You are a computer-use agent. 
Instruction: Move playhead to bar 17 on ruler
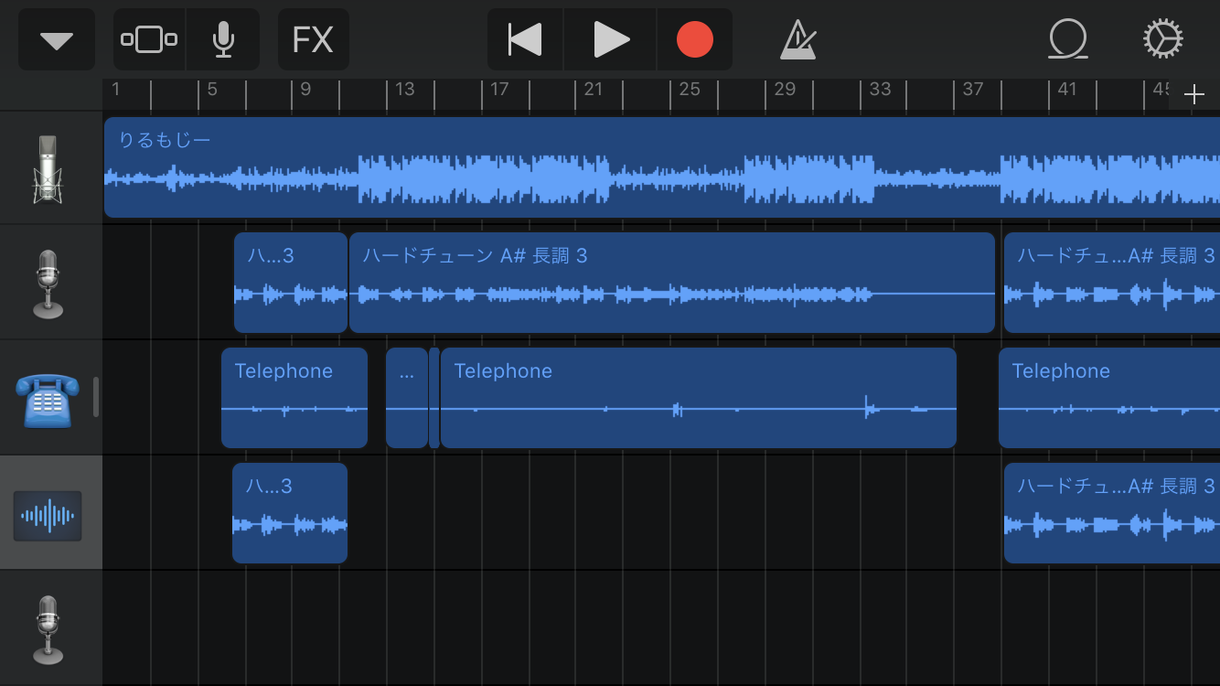tap(499, 90)
